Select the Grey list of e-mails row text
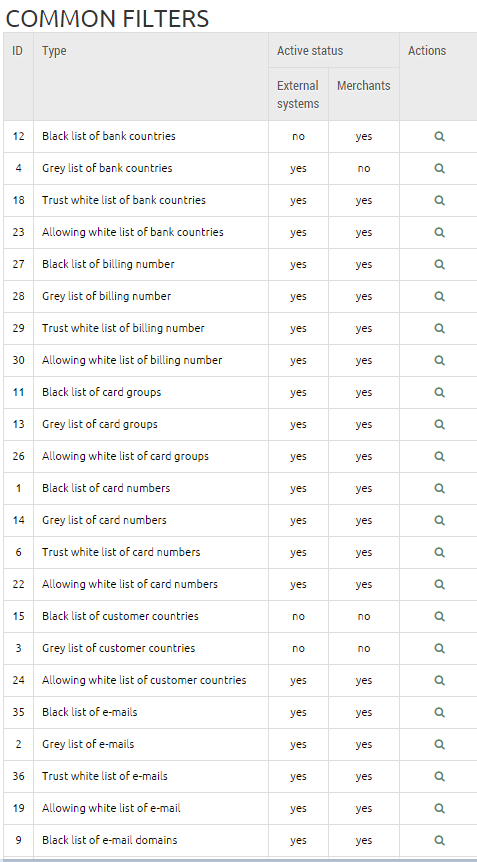 [x=88, y=744]
